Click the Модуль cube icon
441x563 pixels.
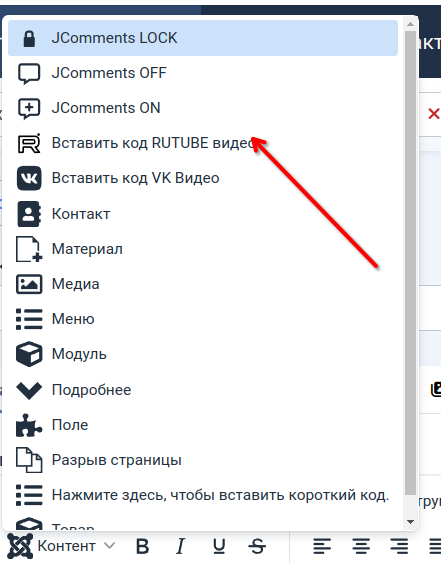pyautogui.click(x=29, y=354)
